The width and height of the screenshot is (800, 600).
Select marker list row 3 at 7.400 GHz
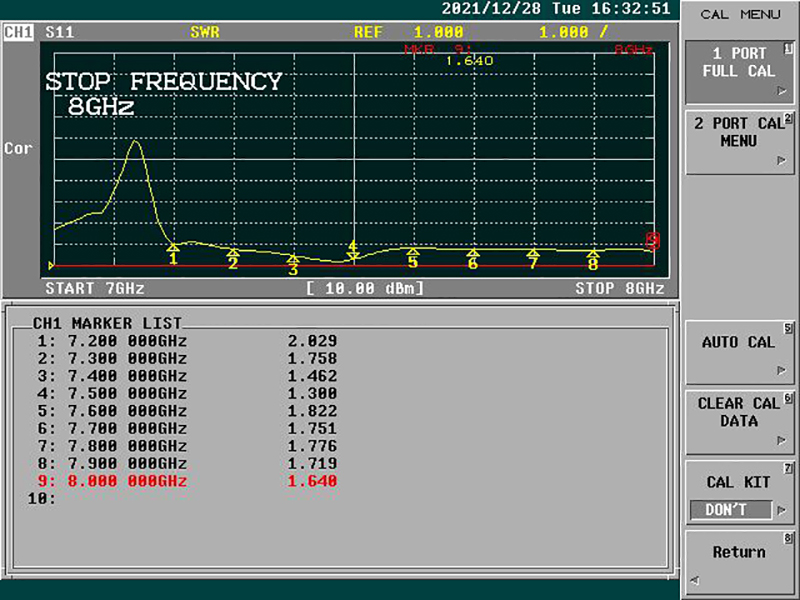pyautogui.click(x=187, y=376)
